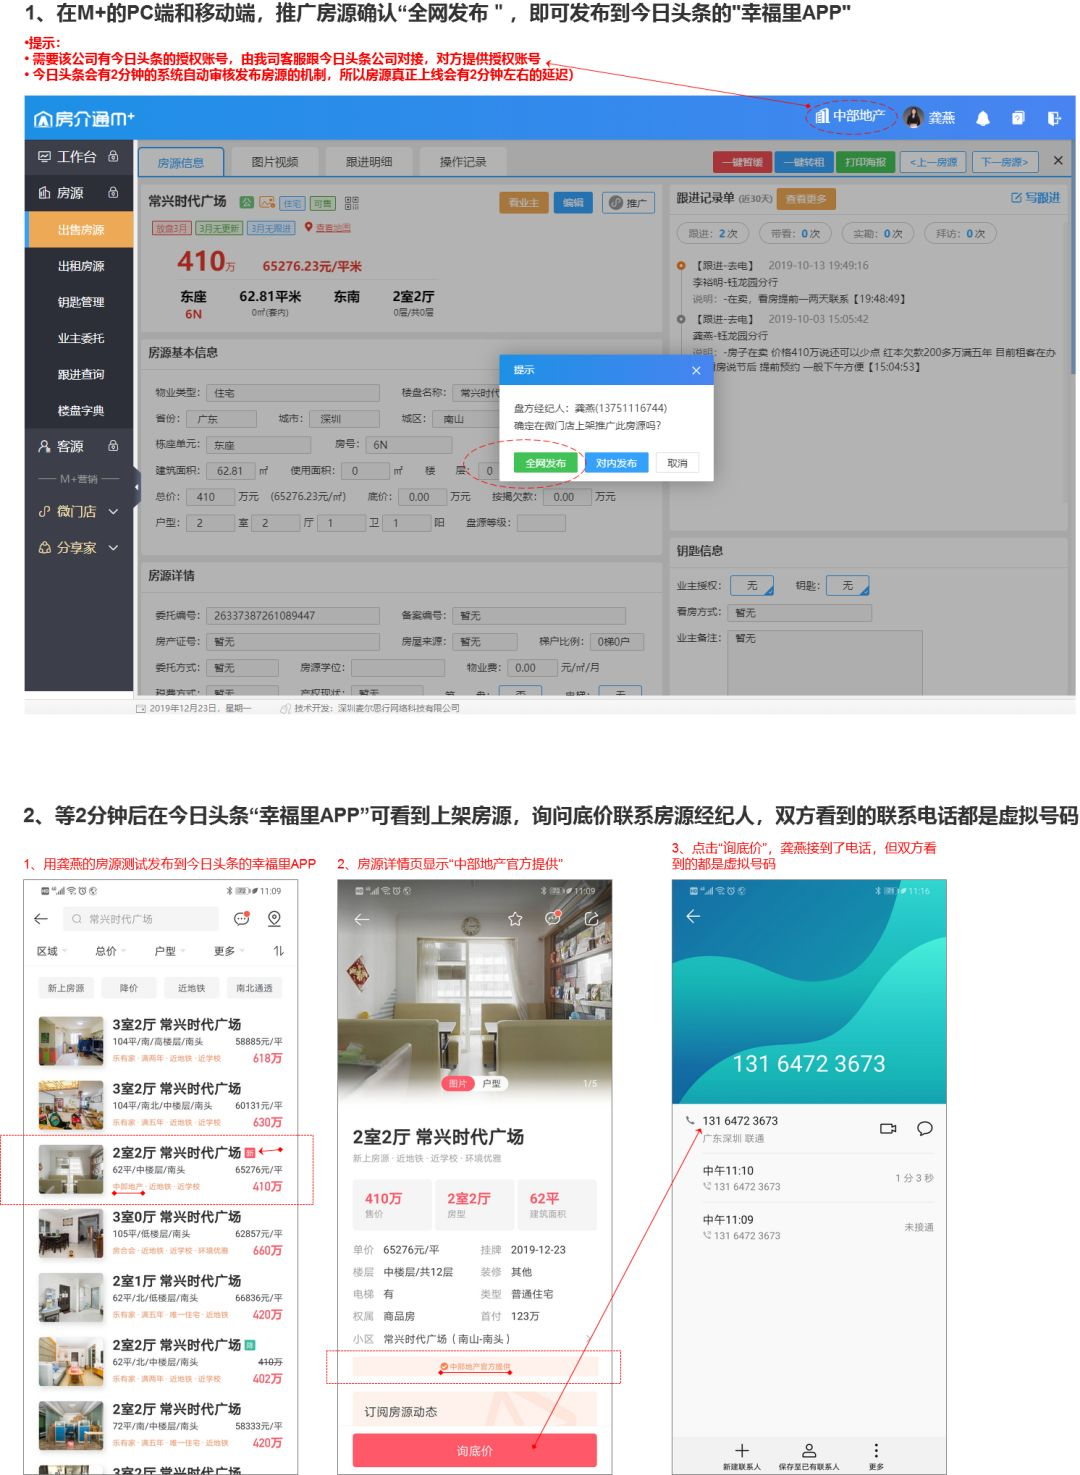Open 业主委托 in the sidebar

click(x=80, y=338)
